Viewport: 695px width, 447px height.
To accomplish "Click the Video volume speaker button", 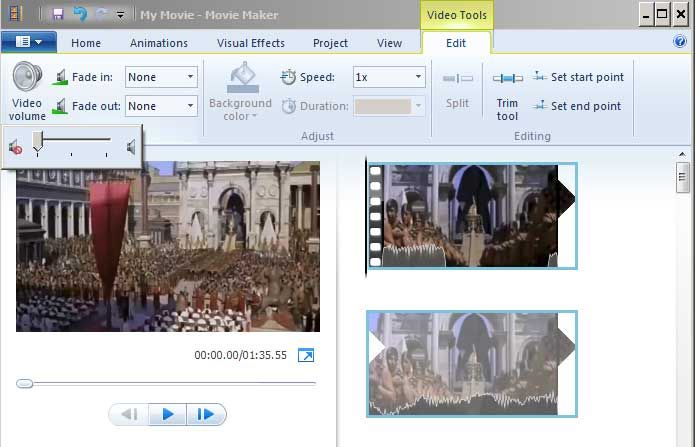I will [x=27, y=91].
